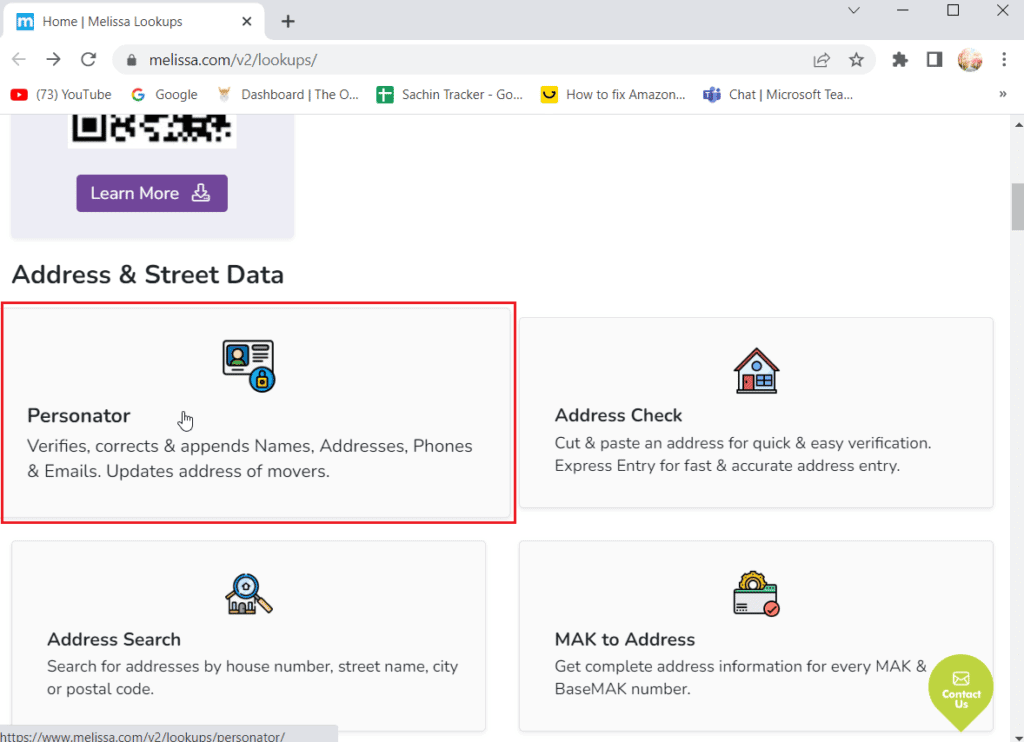Share this page via address bar icon
This screenshot has height=742, width=1024.
point(822,60)
